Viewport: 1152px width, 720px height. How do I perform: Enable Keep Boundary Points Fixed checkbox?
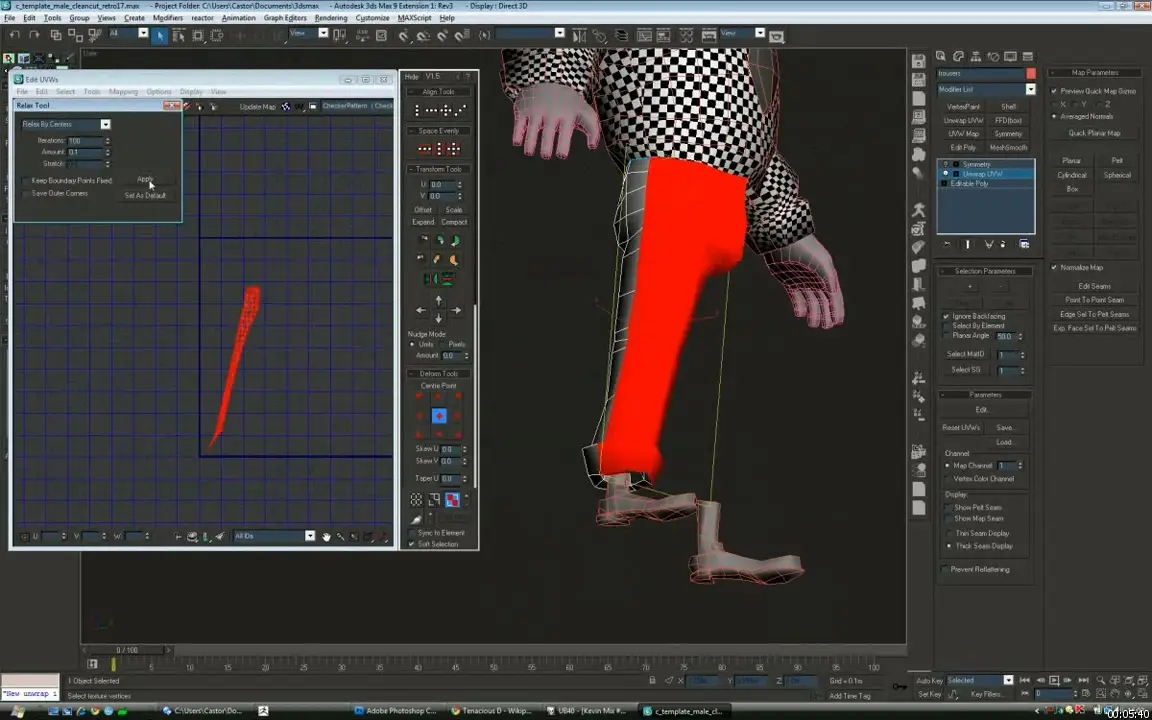26,181
